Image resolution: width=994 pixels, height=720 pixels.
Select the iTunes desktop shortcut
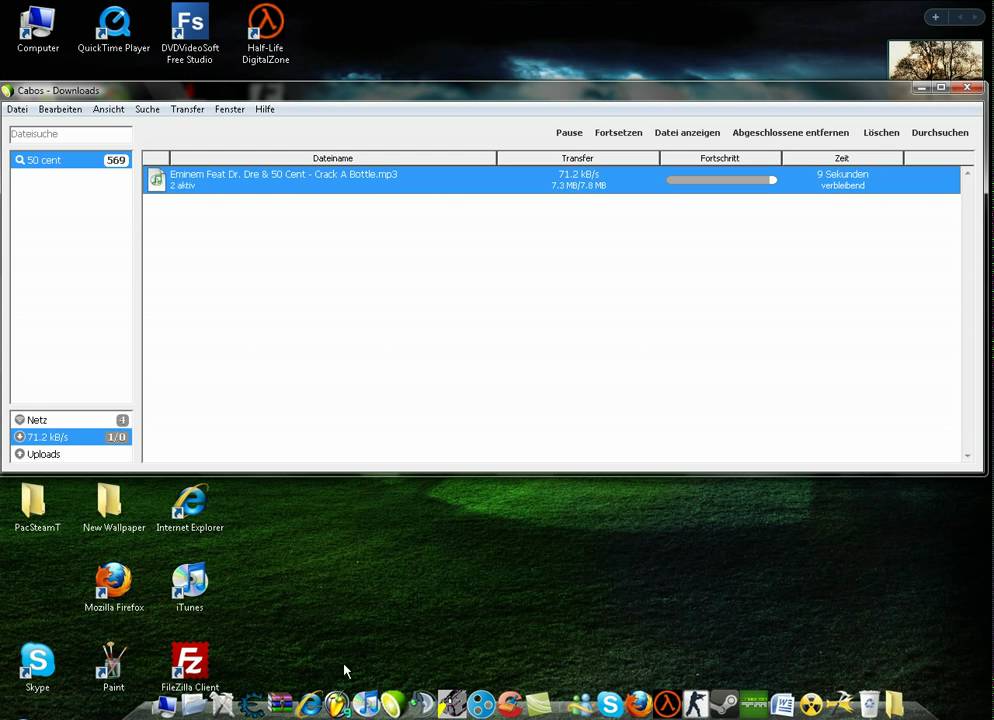(x=190, y=587)
